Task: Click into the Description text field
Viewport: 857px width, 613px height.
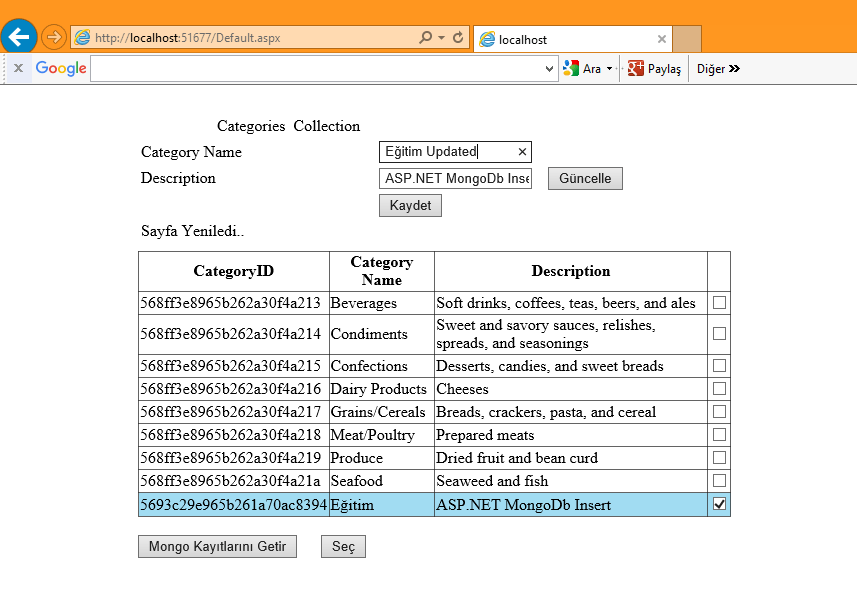Action: click(455, 178)
